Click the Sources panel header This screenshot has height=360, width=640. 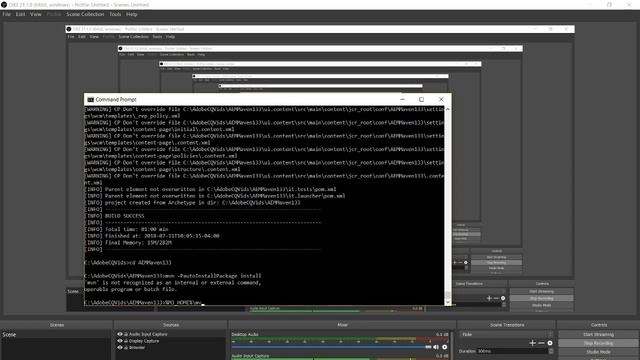click(171, 325)
